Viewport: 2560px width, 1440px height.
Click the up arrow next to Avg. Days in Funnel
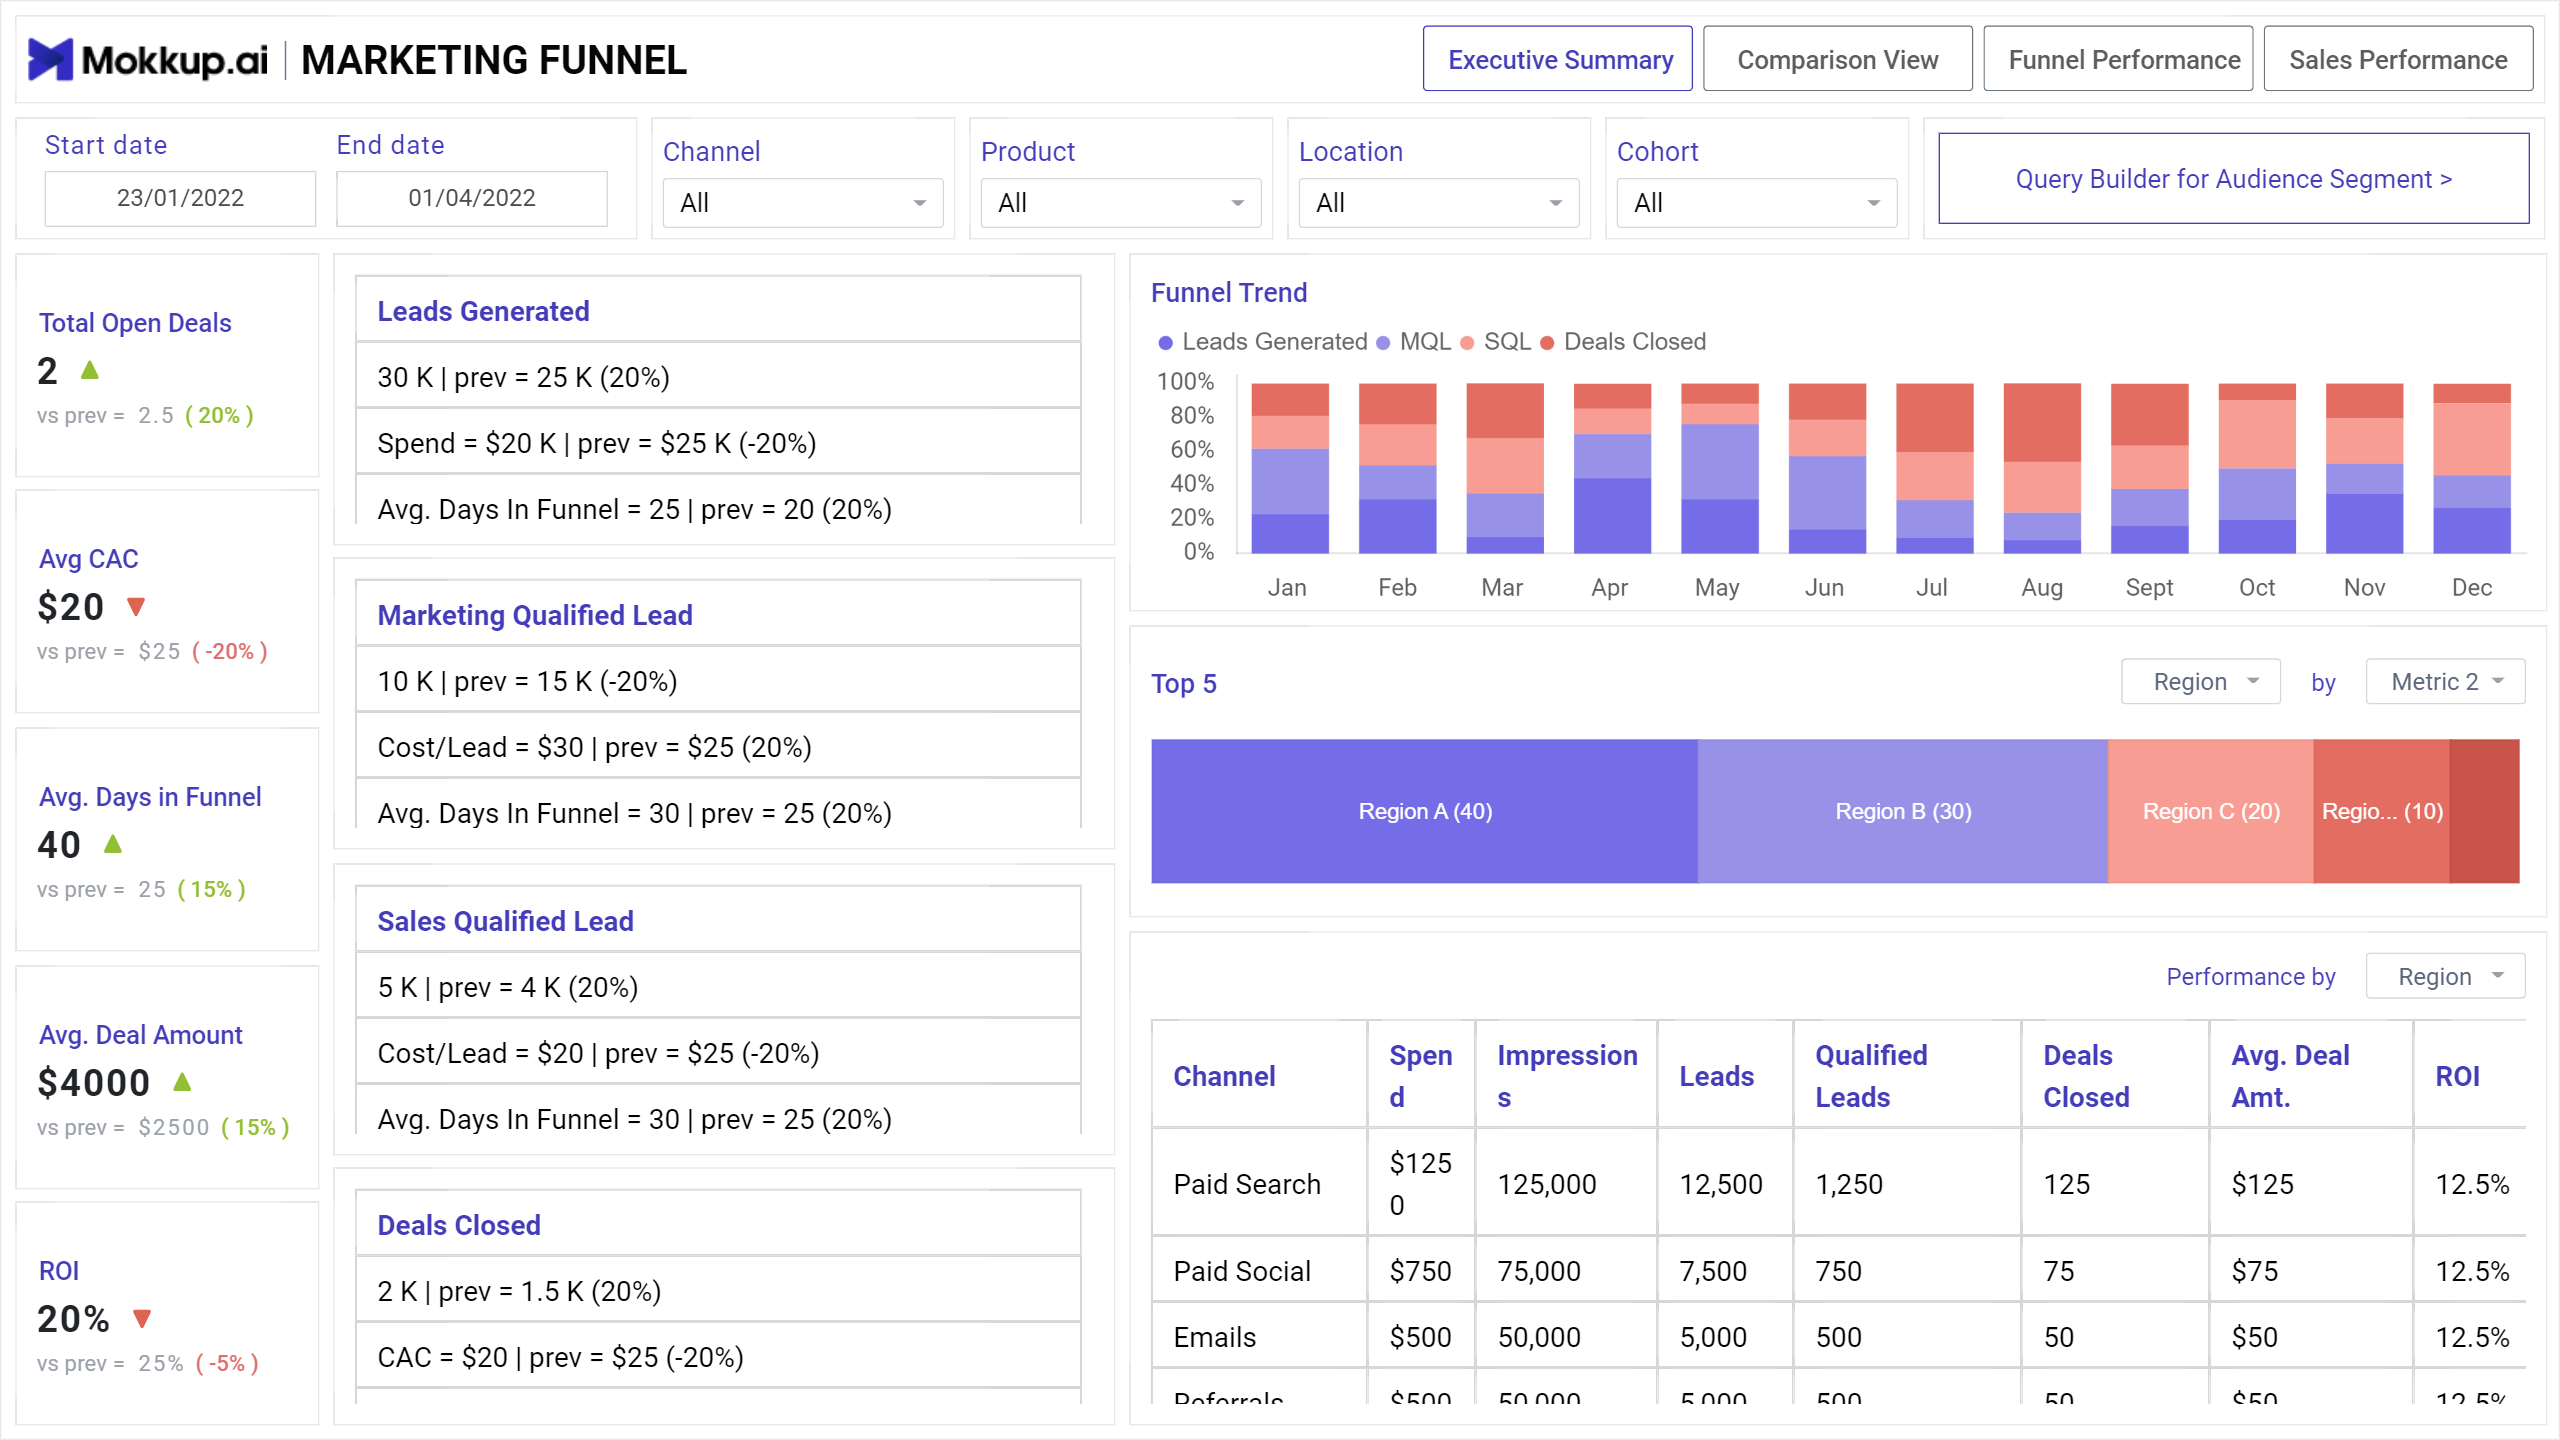click(x=113, y=844)
